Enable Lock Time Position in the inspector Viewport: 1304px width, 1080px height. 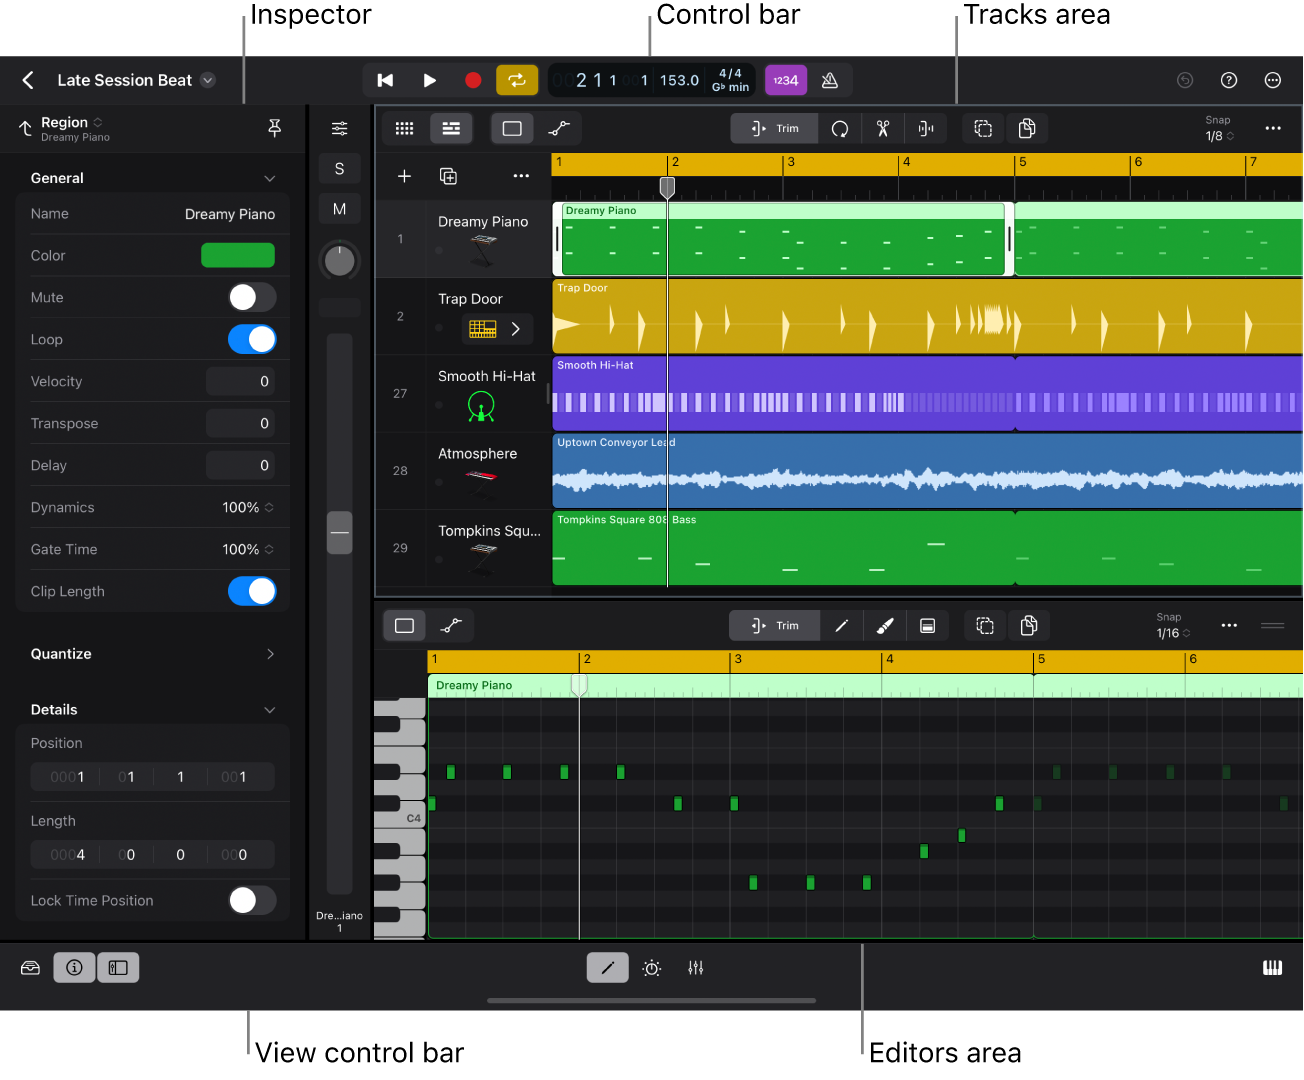tap(252, 900)
